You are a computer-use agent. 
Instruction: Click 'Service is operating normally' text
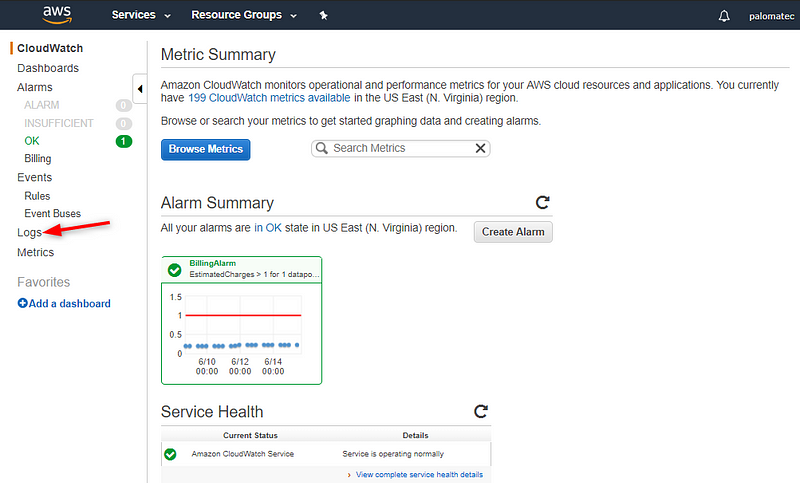pos(393,454)
